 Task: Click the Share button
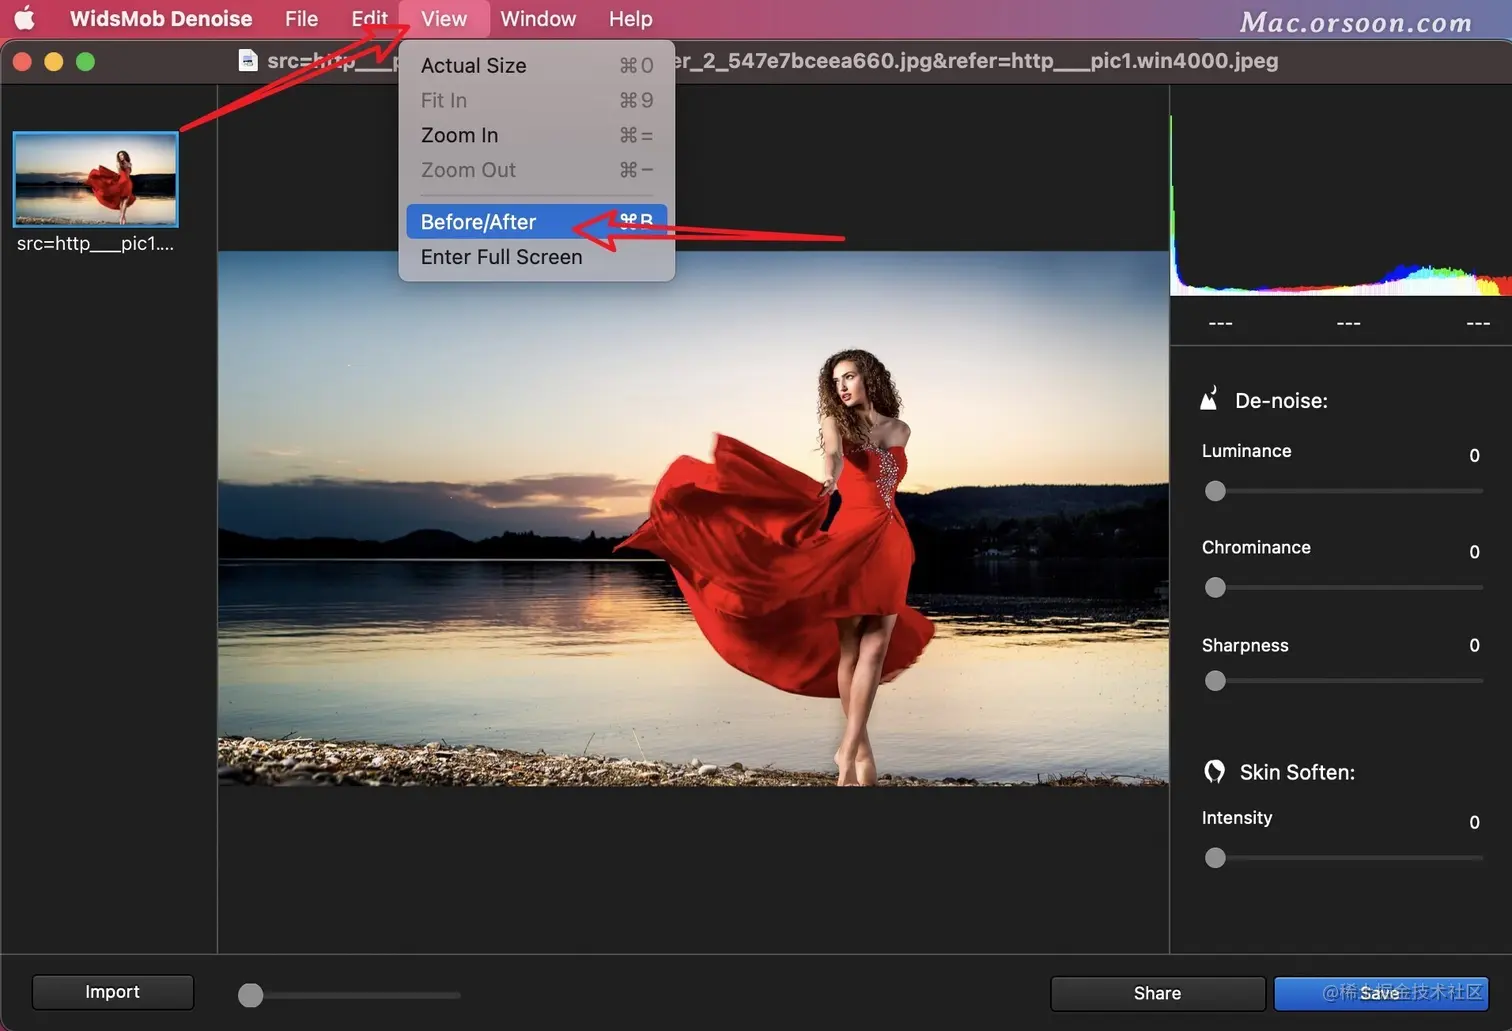[1158, 993]
